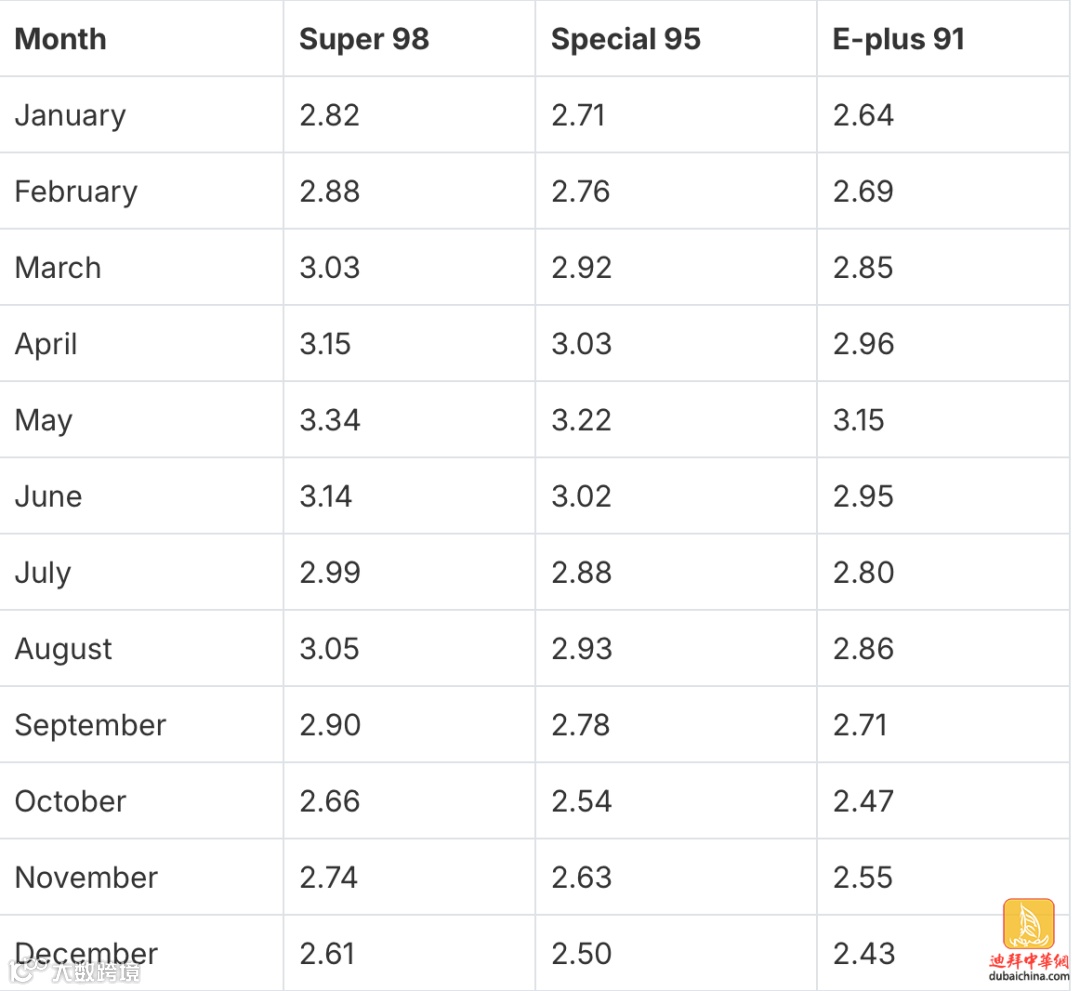The height and width of the screenshot is (991, 1080).
Task: Open the dubaichina.com link text
Action: point(1028,976)
